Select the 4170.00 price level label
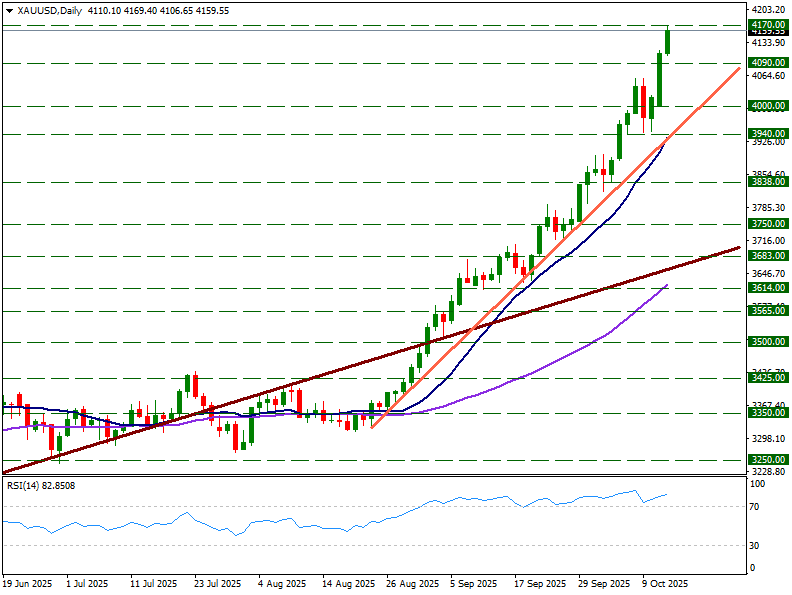This screenshot has width=792, height=595. click(x=766, y=24)
